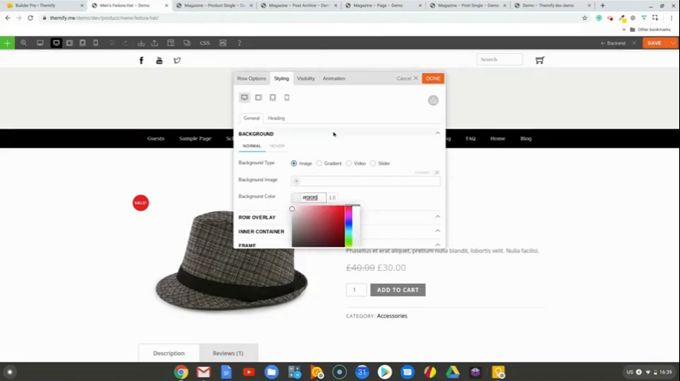Image resolution: width=680 pixels, height=381 pixels.
Task: Open the help question mark in toolbar
Action: pos(239,43)
